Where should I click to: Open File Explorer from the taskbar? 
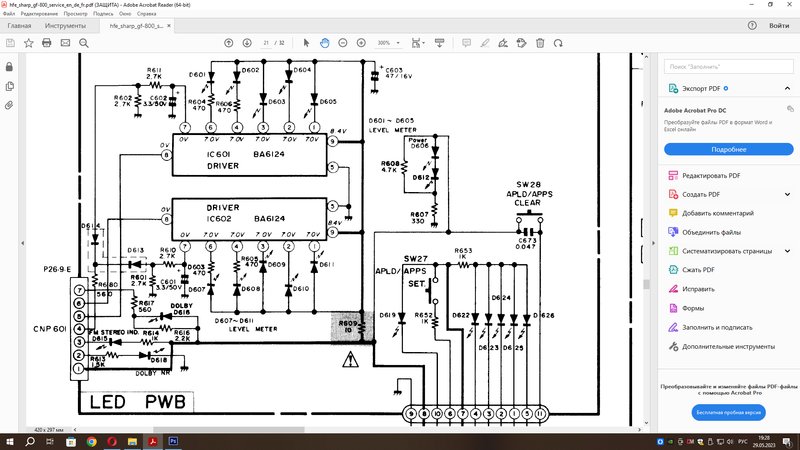tap(132, 441)
